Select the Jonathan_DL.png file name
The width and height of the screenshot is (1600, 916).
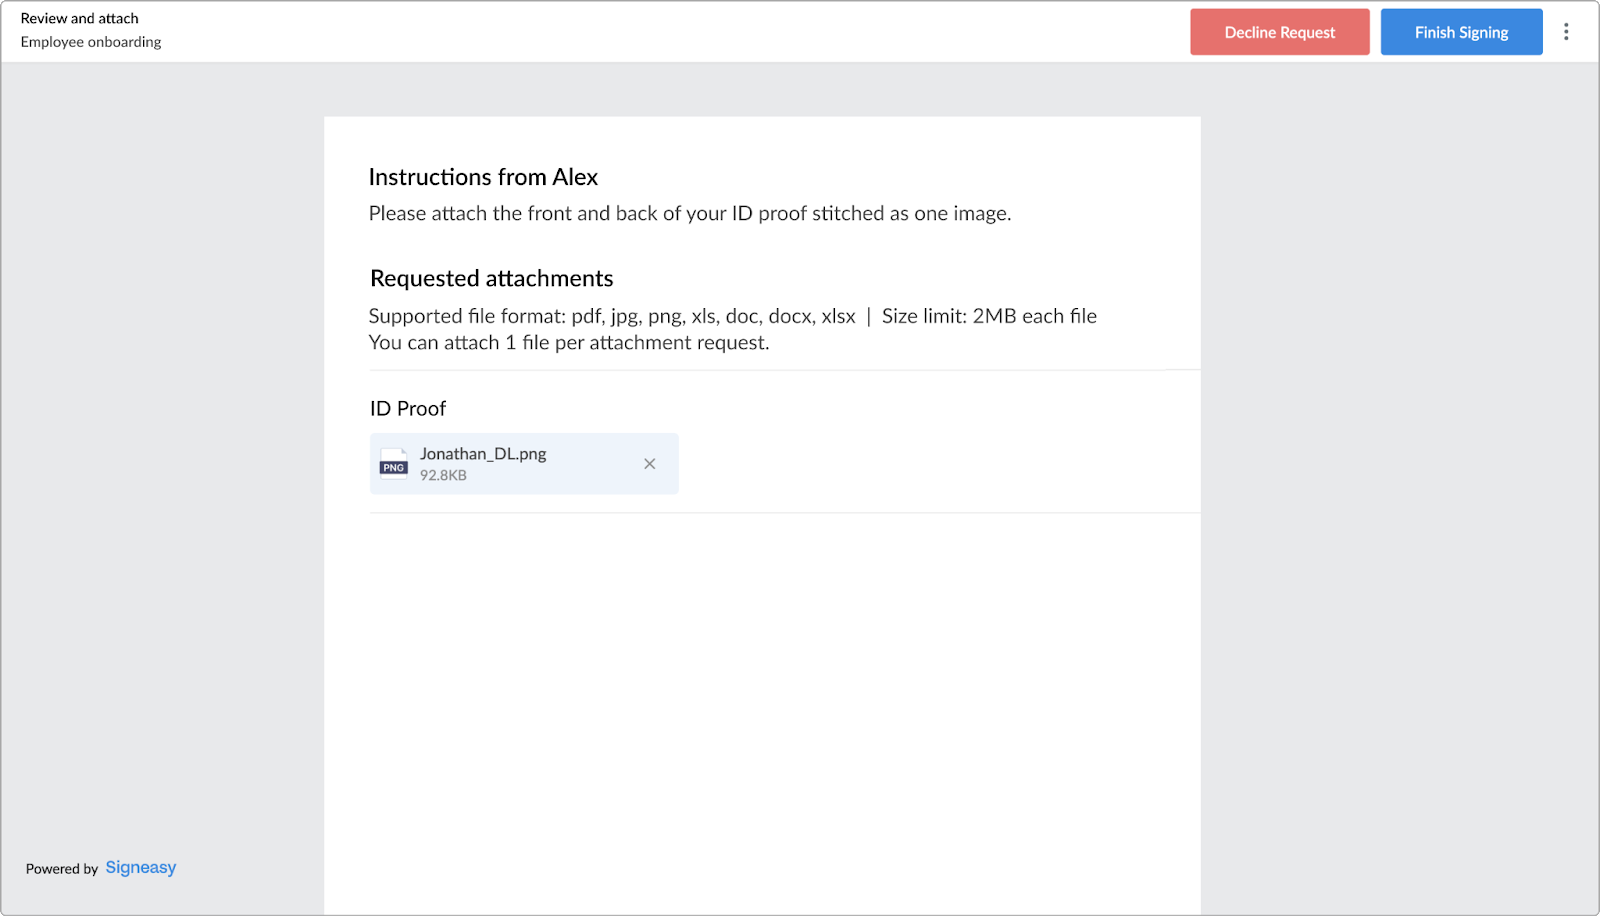point(483,454)
